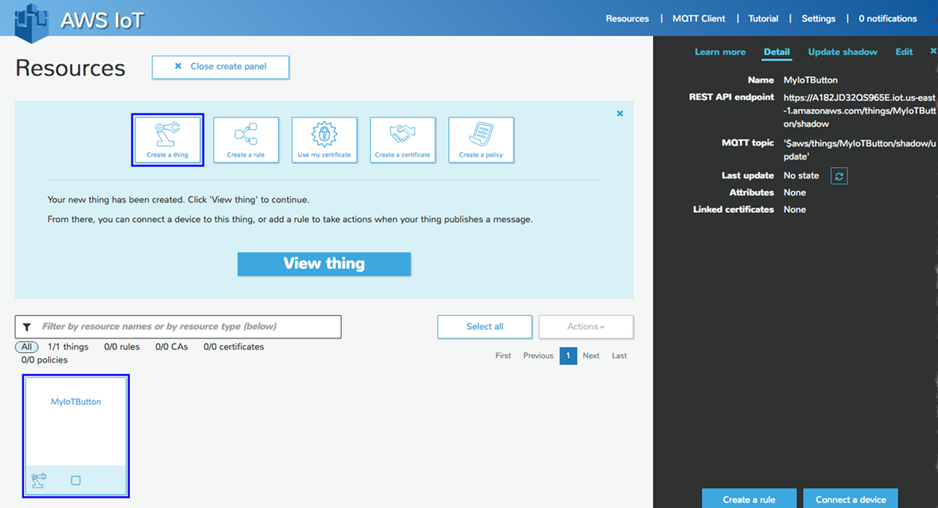
Task: Select page 1 in pagination
Action: tap(568, 355)
